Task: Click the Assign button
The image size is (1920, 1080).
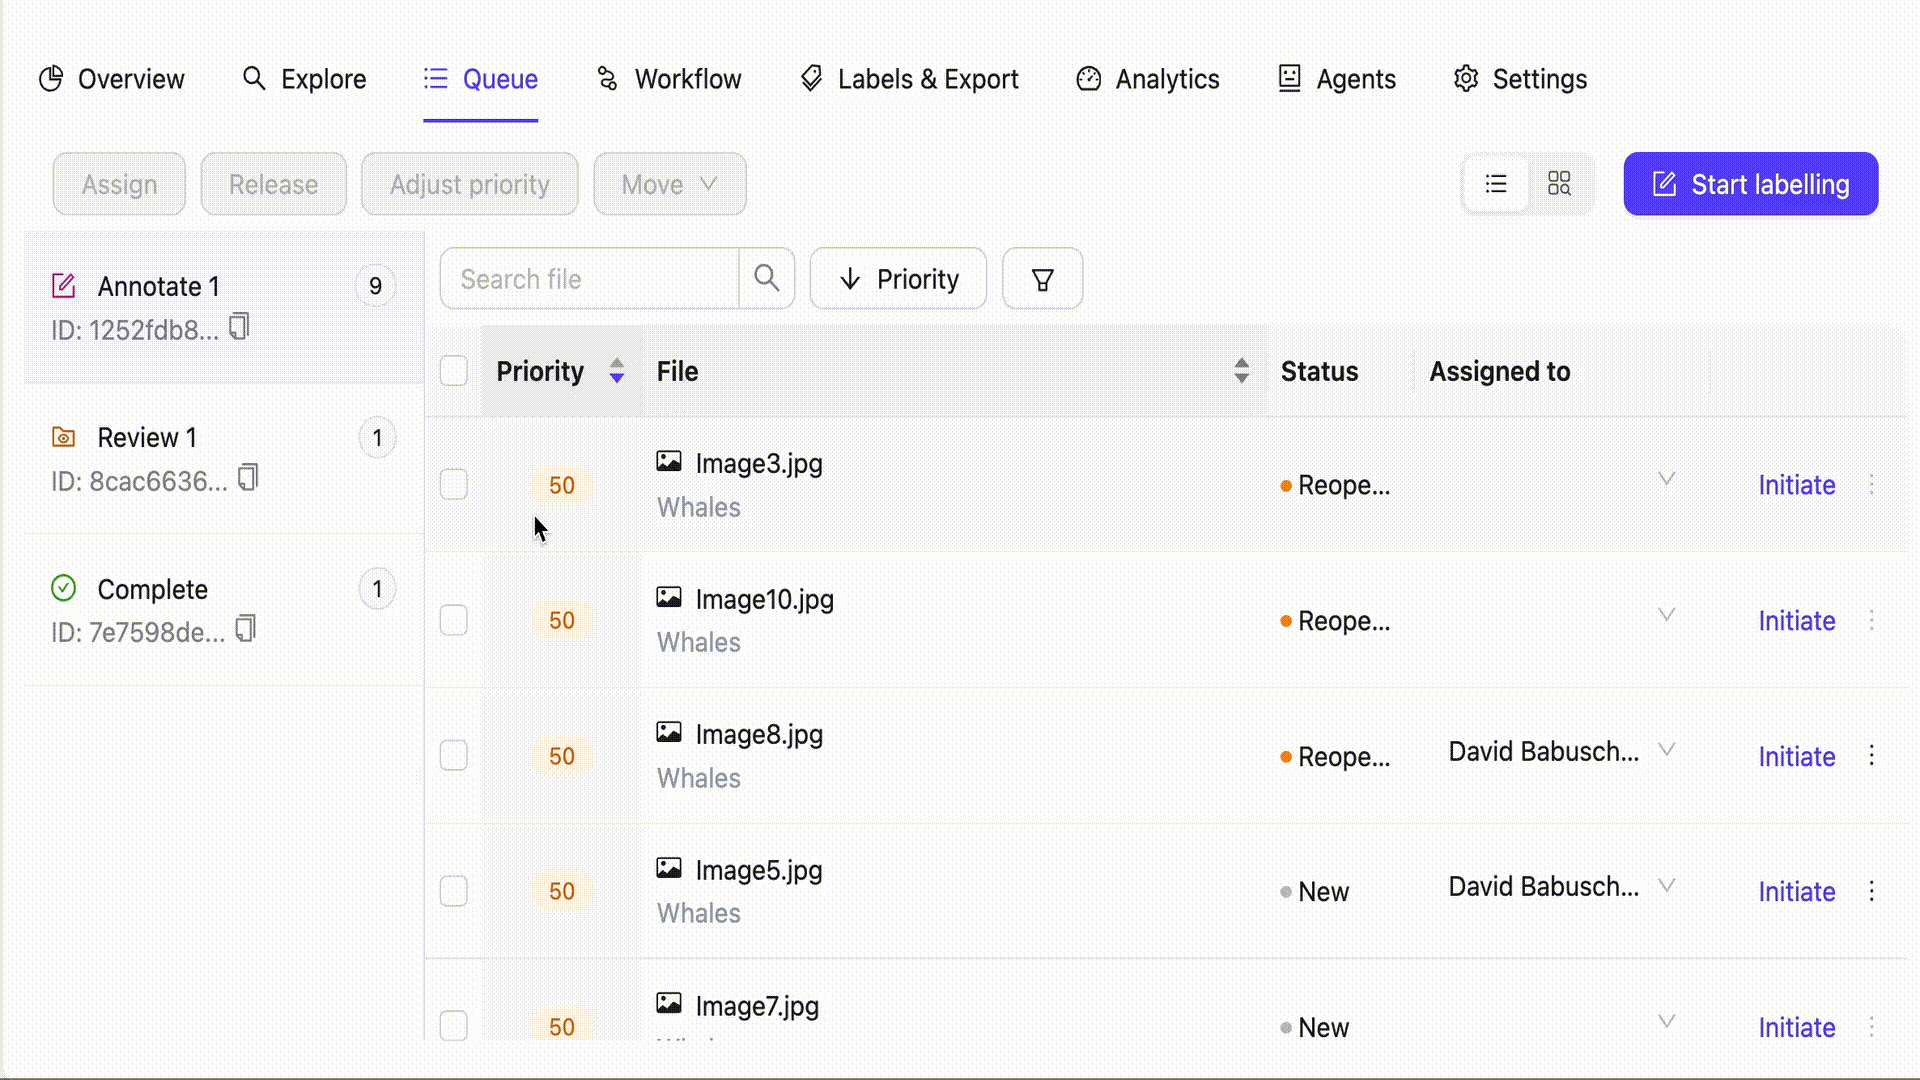Action: coord(119,184)
